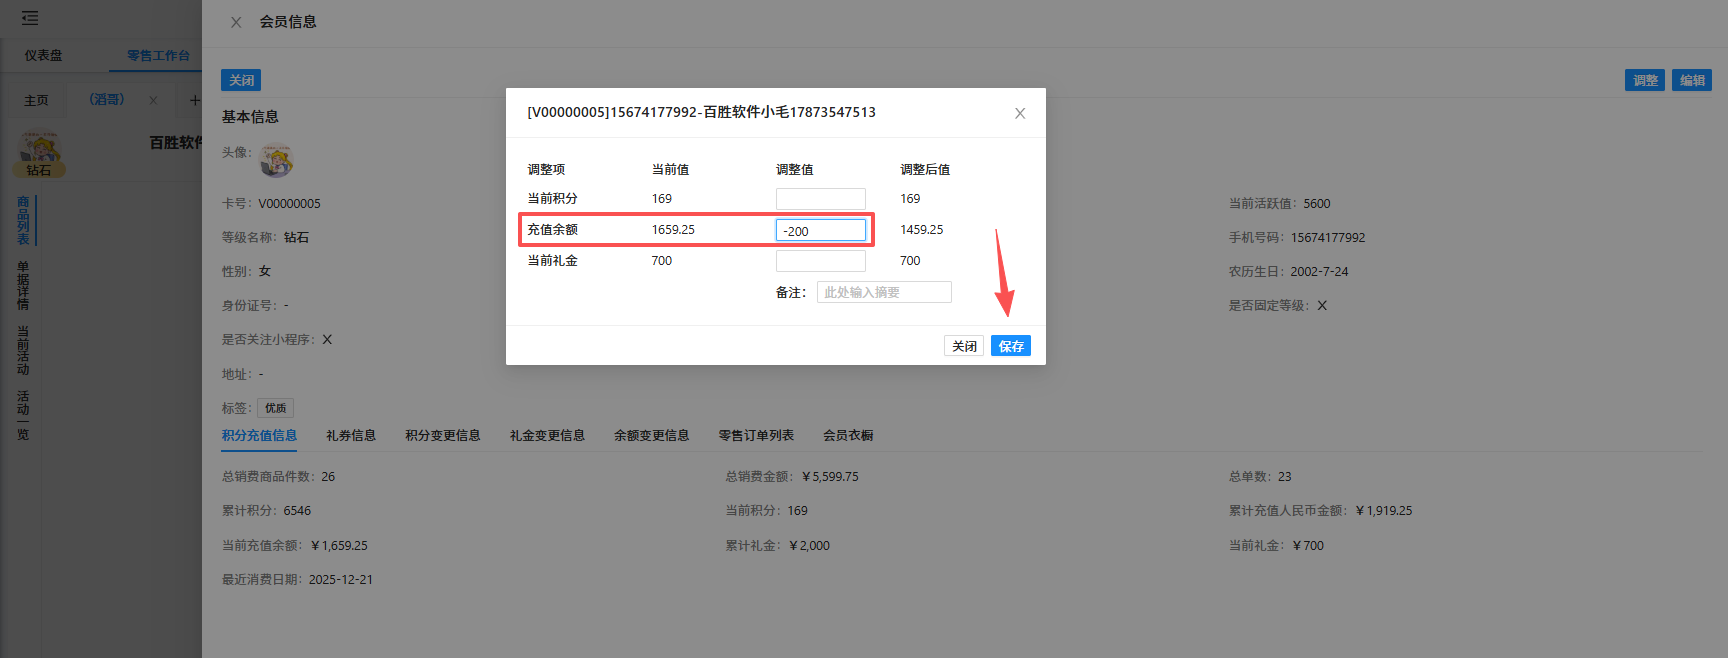
Task: Switch to the 礼金变更信息 tab
Action: tap(547, 436)
